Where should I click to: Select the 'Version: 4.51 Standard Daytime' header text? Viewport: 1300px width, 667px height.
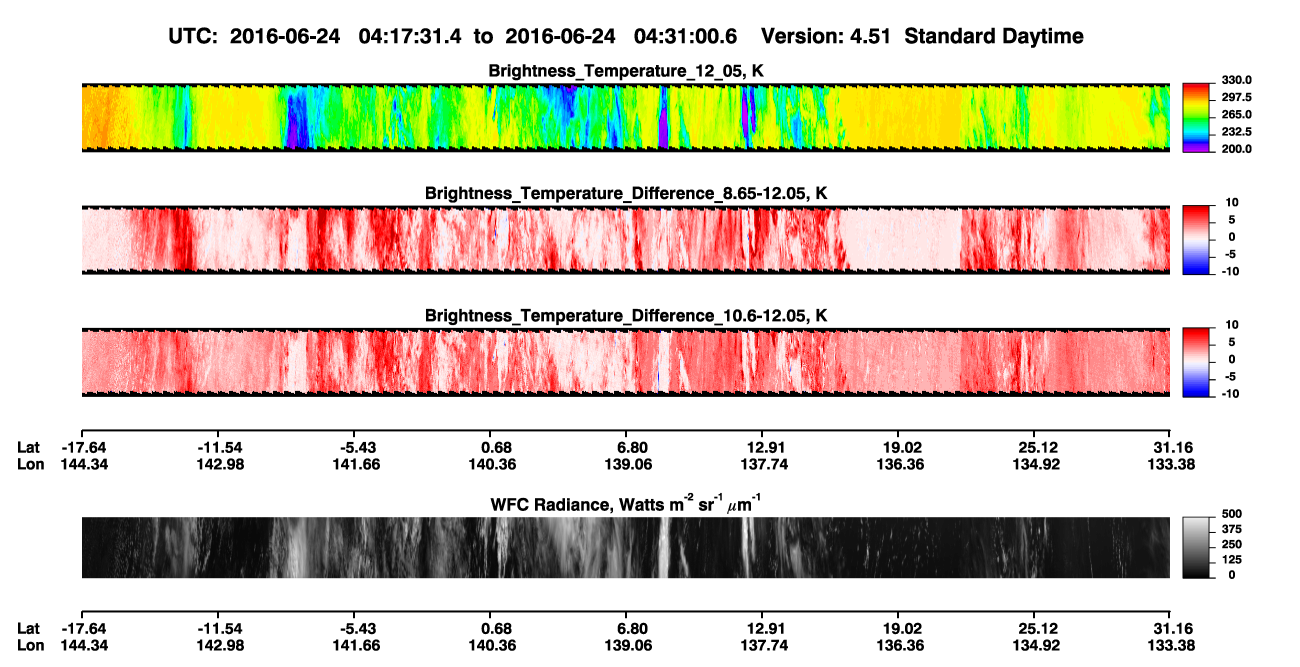click(x=922, y=36)
